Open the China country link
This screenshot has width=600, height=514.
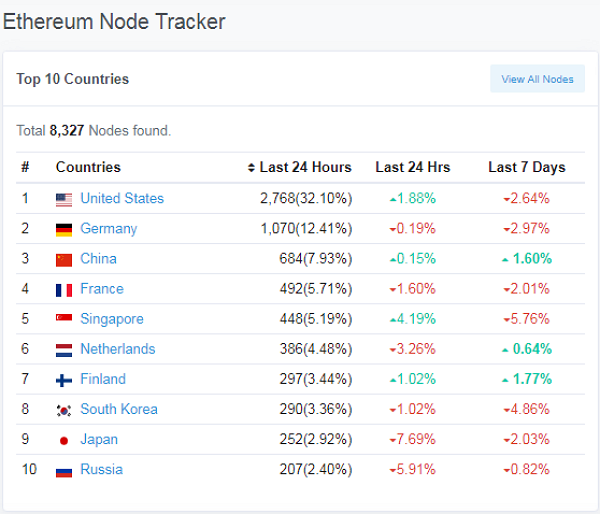pos(98,259)
